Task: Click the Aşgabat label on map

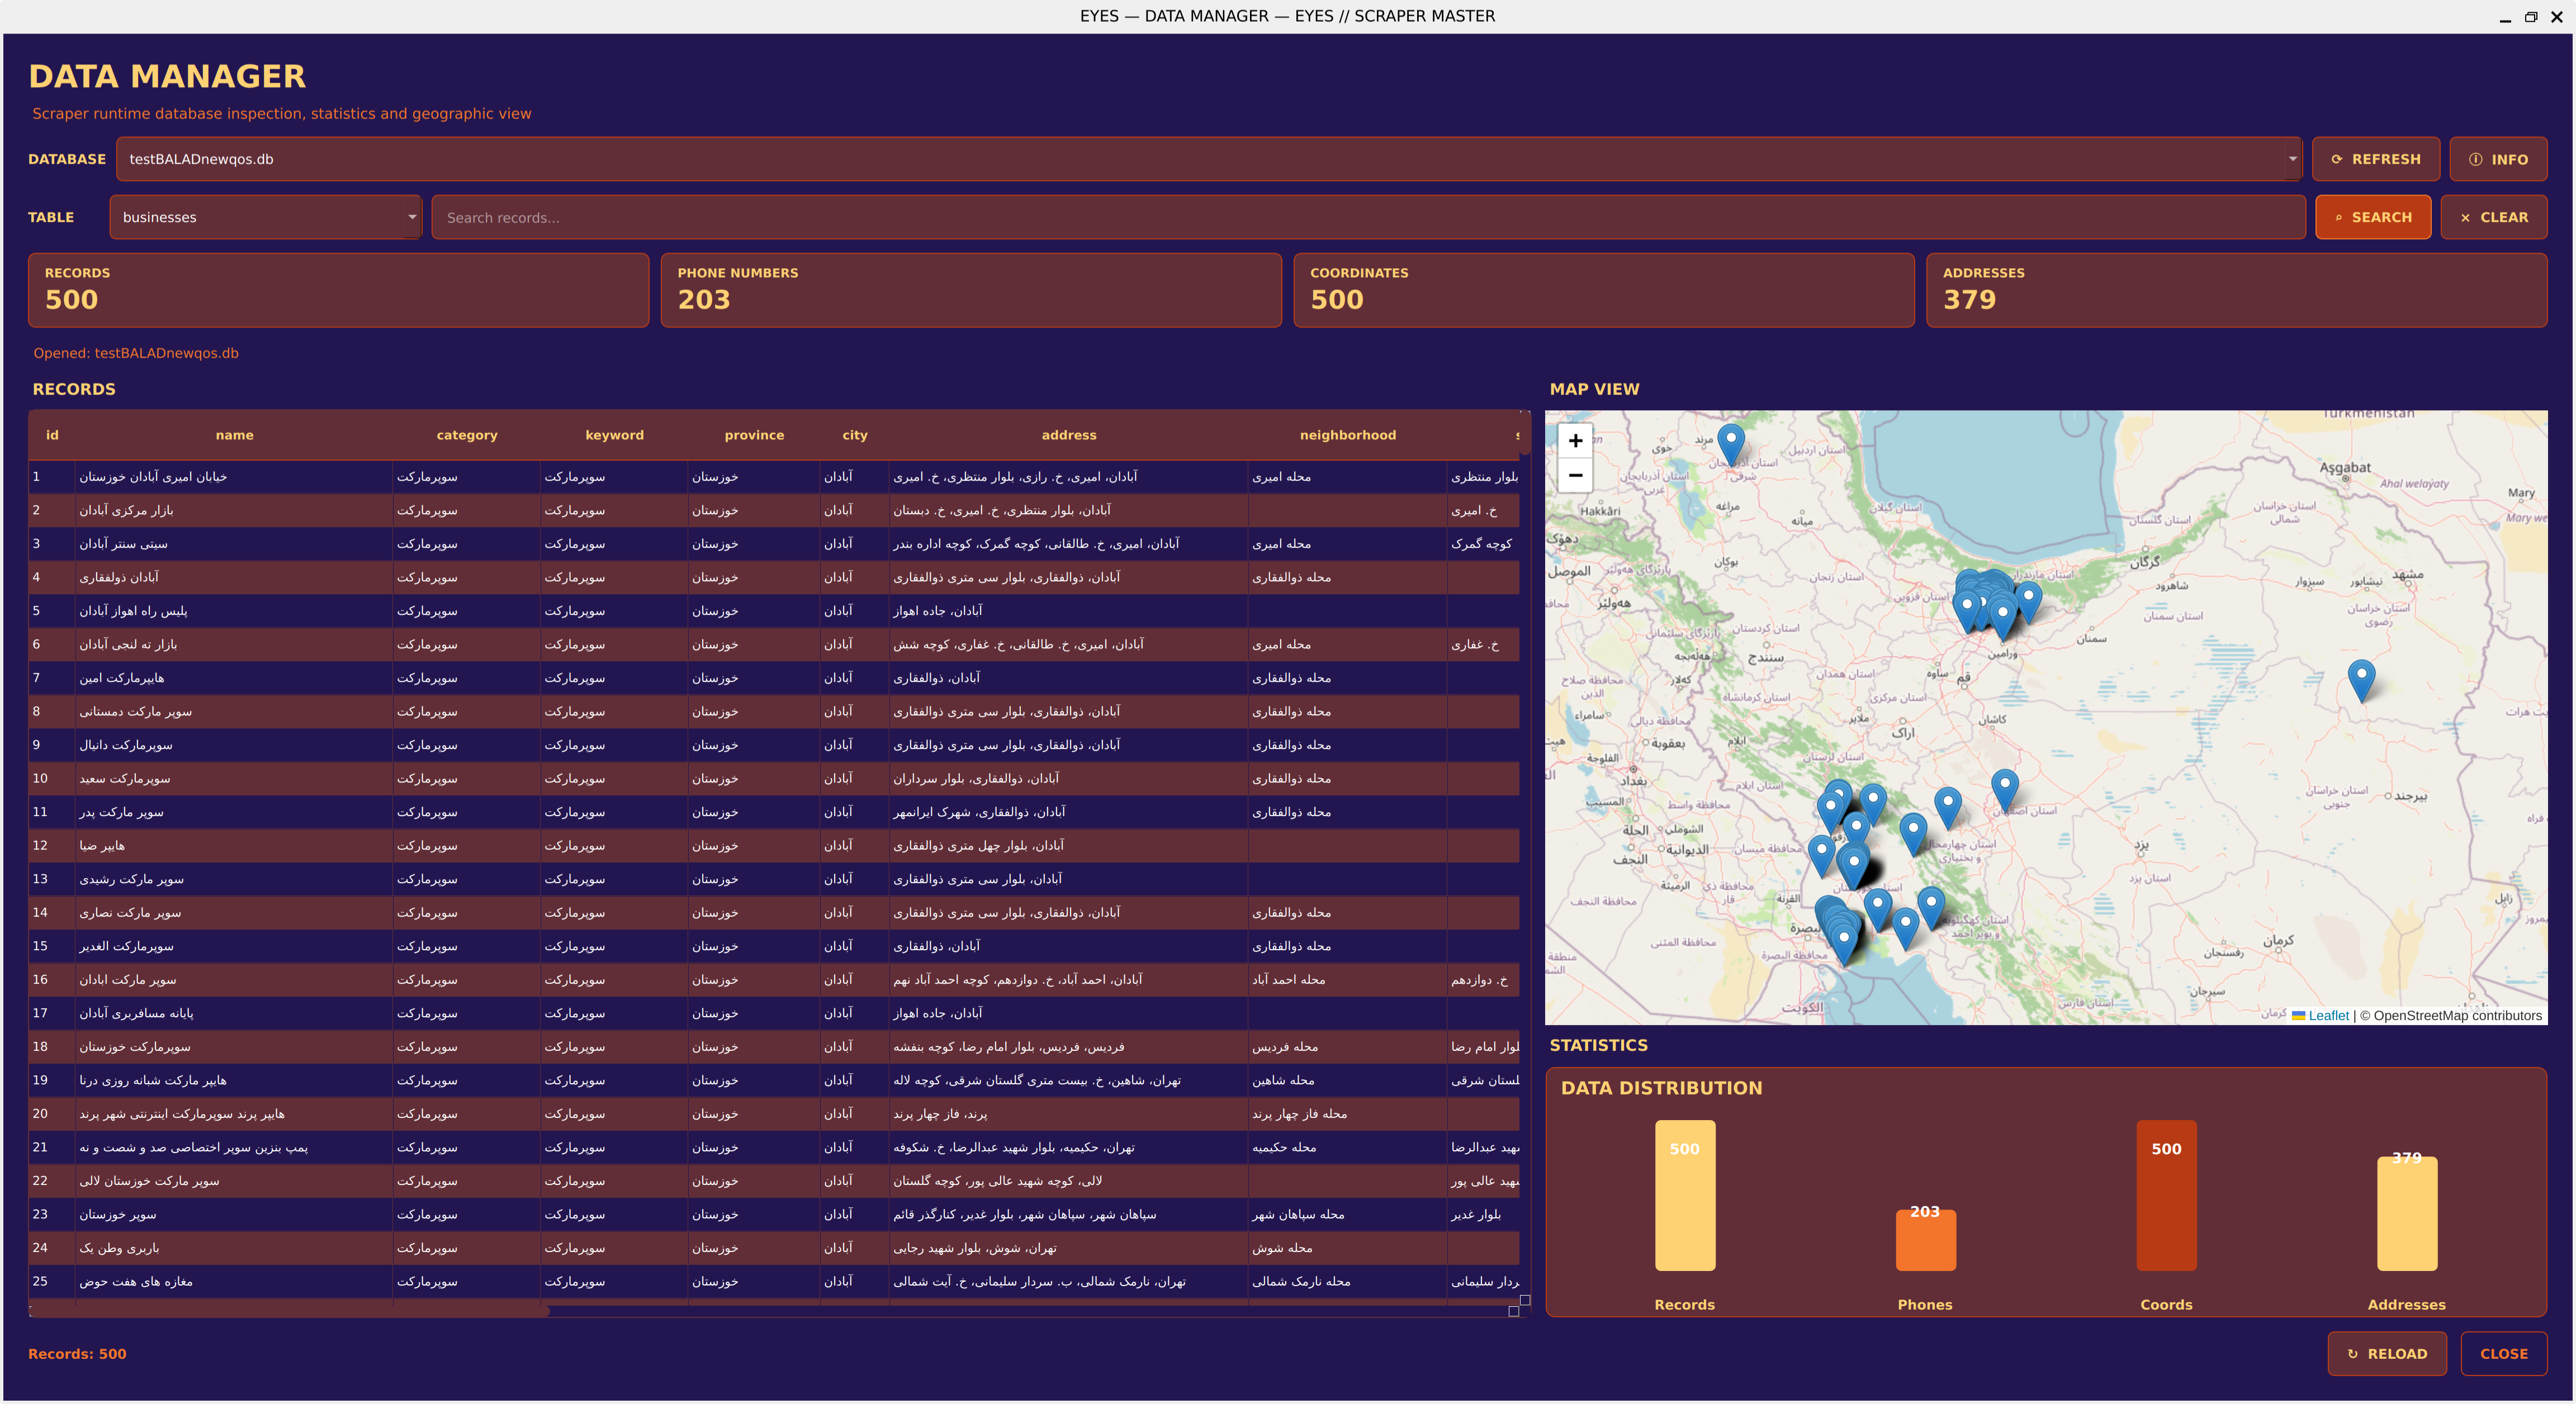Action: coord(2344,467)
